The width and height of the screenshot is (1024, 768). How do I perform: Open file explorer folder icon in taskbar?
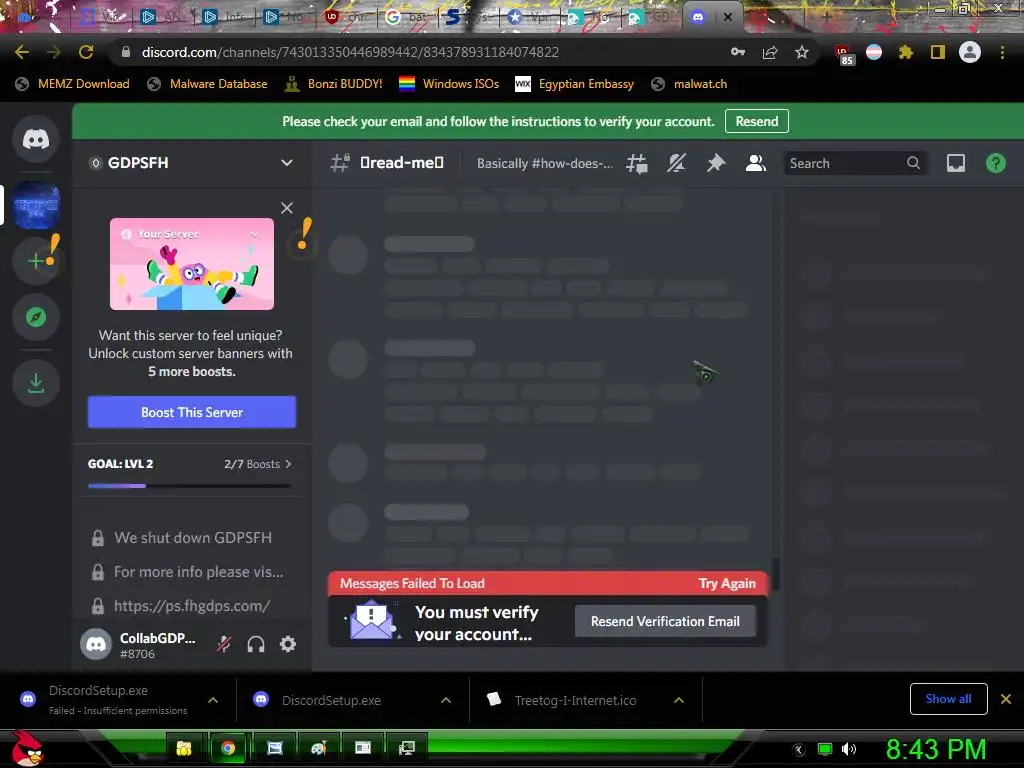click(184, 748)
